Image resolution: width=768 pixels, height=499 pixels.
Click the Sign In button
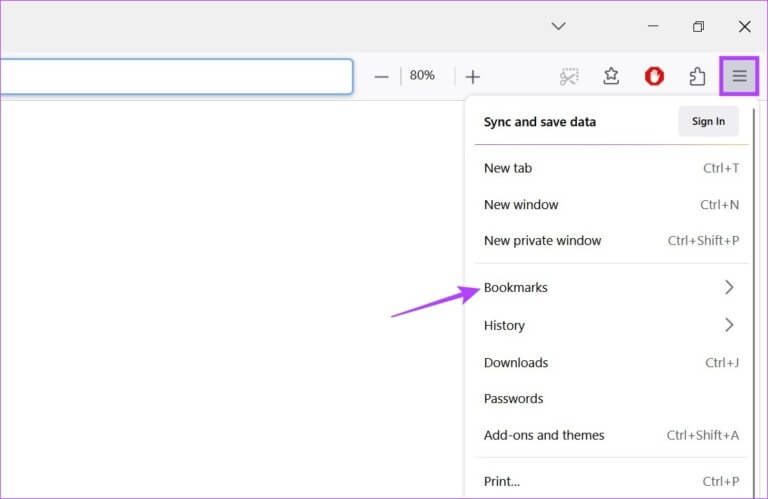(x=708, y=121)
